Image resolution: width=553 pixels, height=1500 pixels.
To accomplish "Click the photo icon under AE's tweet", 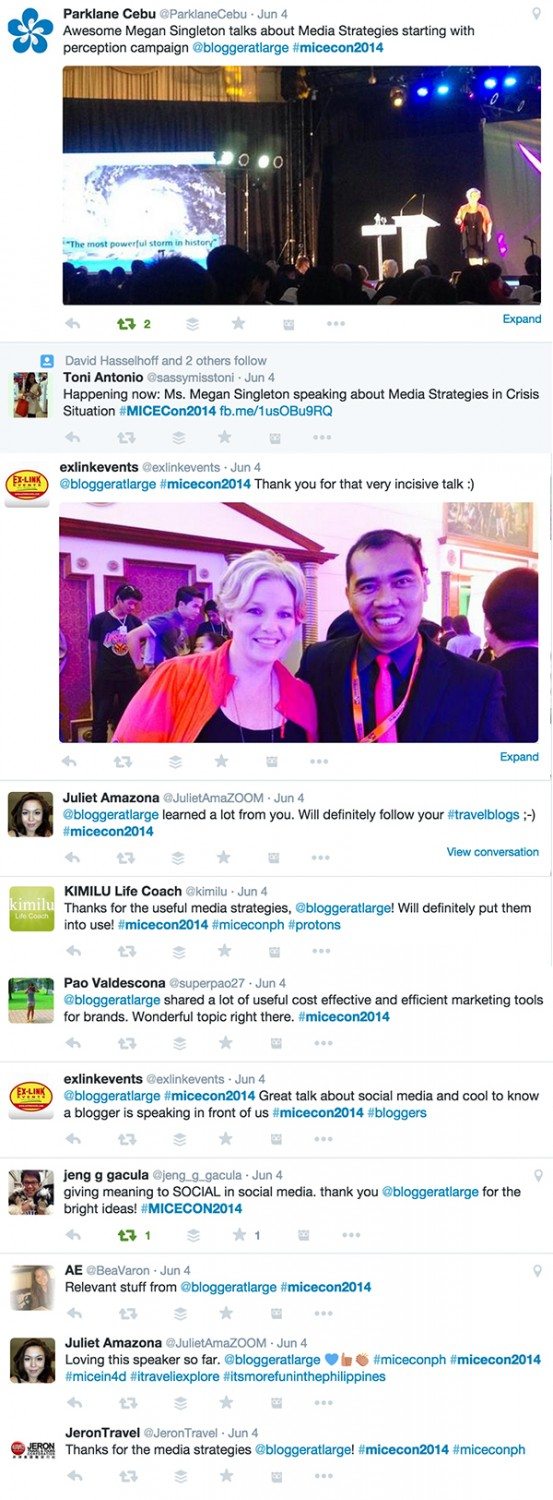I will [274, 1313].
